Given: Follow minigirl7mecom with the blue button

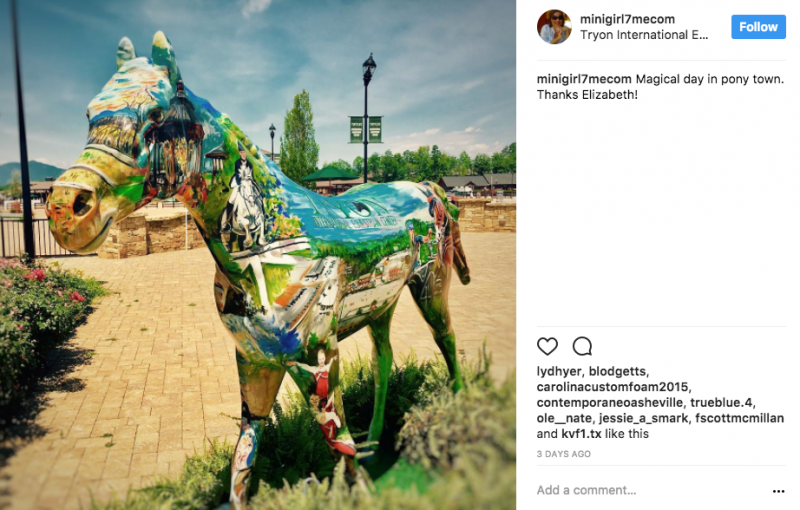Looking at the screenshot, I should pyautogui.click(x=758, y=27).
